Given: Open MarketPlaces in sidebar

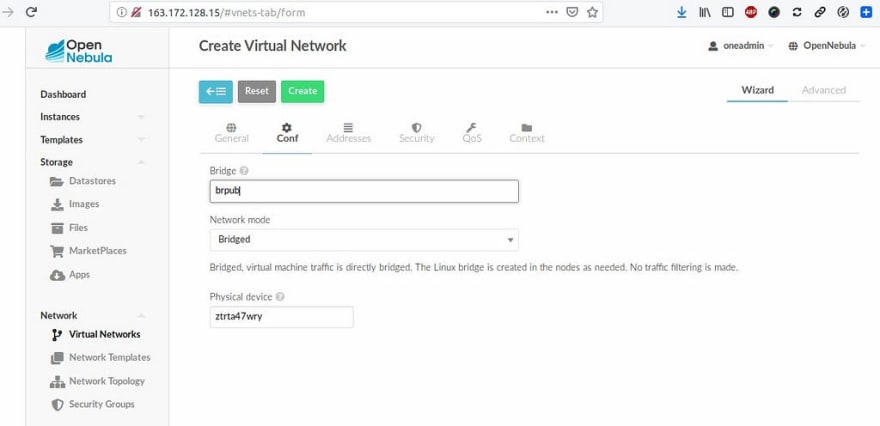Looking at the screenshot, I should (98, 251).
